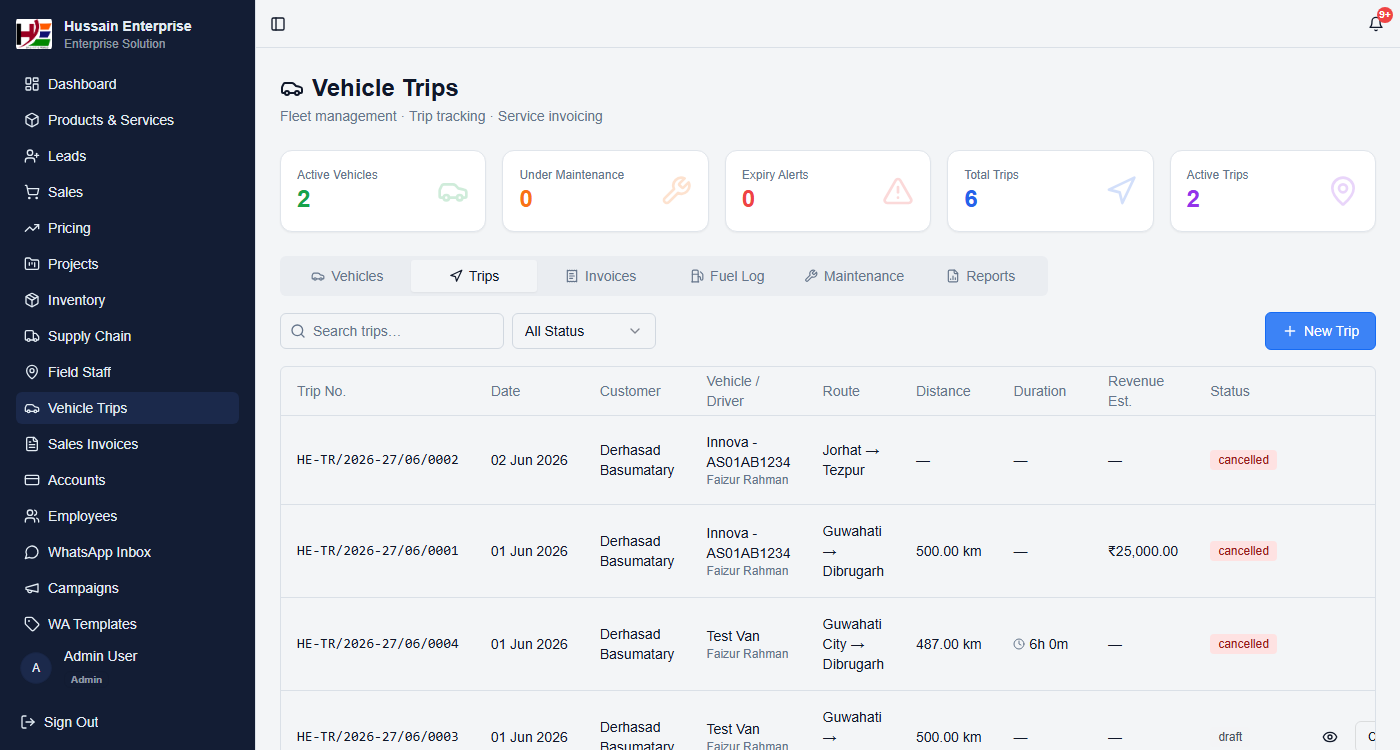Screen dimensions: 1400x750
Task: Open the Inventory section
Action: 127,300
